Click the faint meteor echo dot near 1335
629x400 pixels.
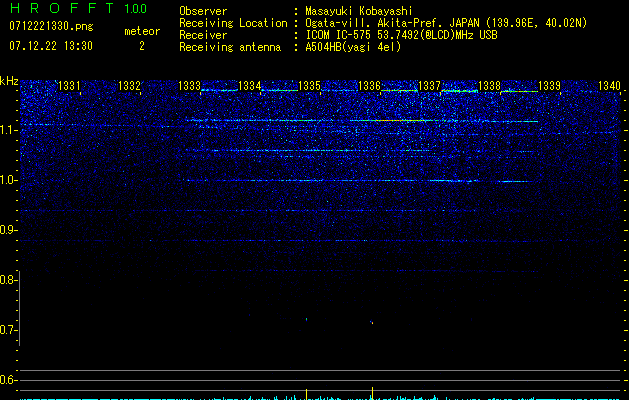point(306,319)
